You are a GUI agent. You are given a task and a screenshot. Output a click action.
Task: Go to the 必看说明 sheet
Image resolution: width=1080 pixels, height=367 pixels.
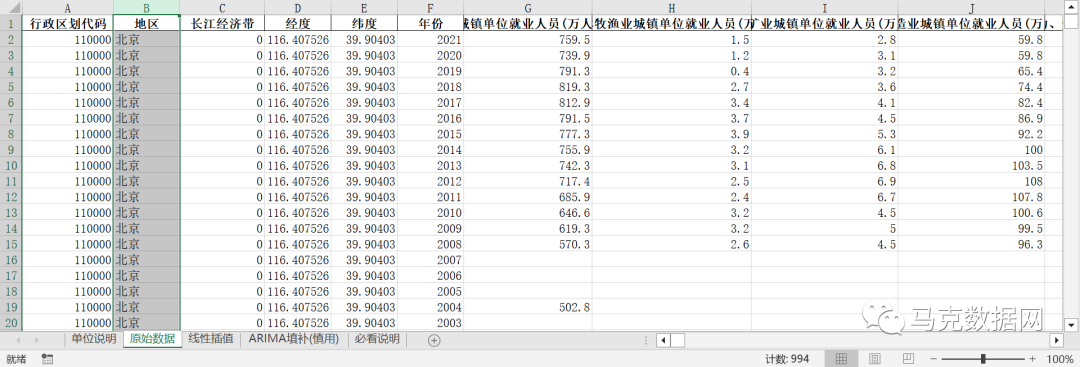tap(377, 339)
